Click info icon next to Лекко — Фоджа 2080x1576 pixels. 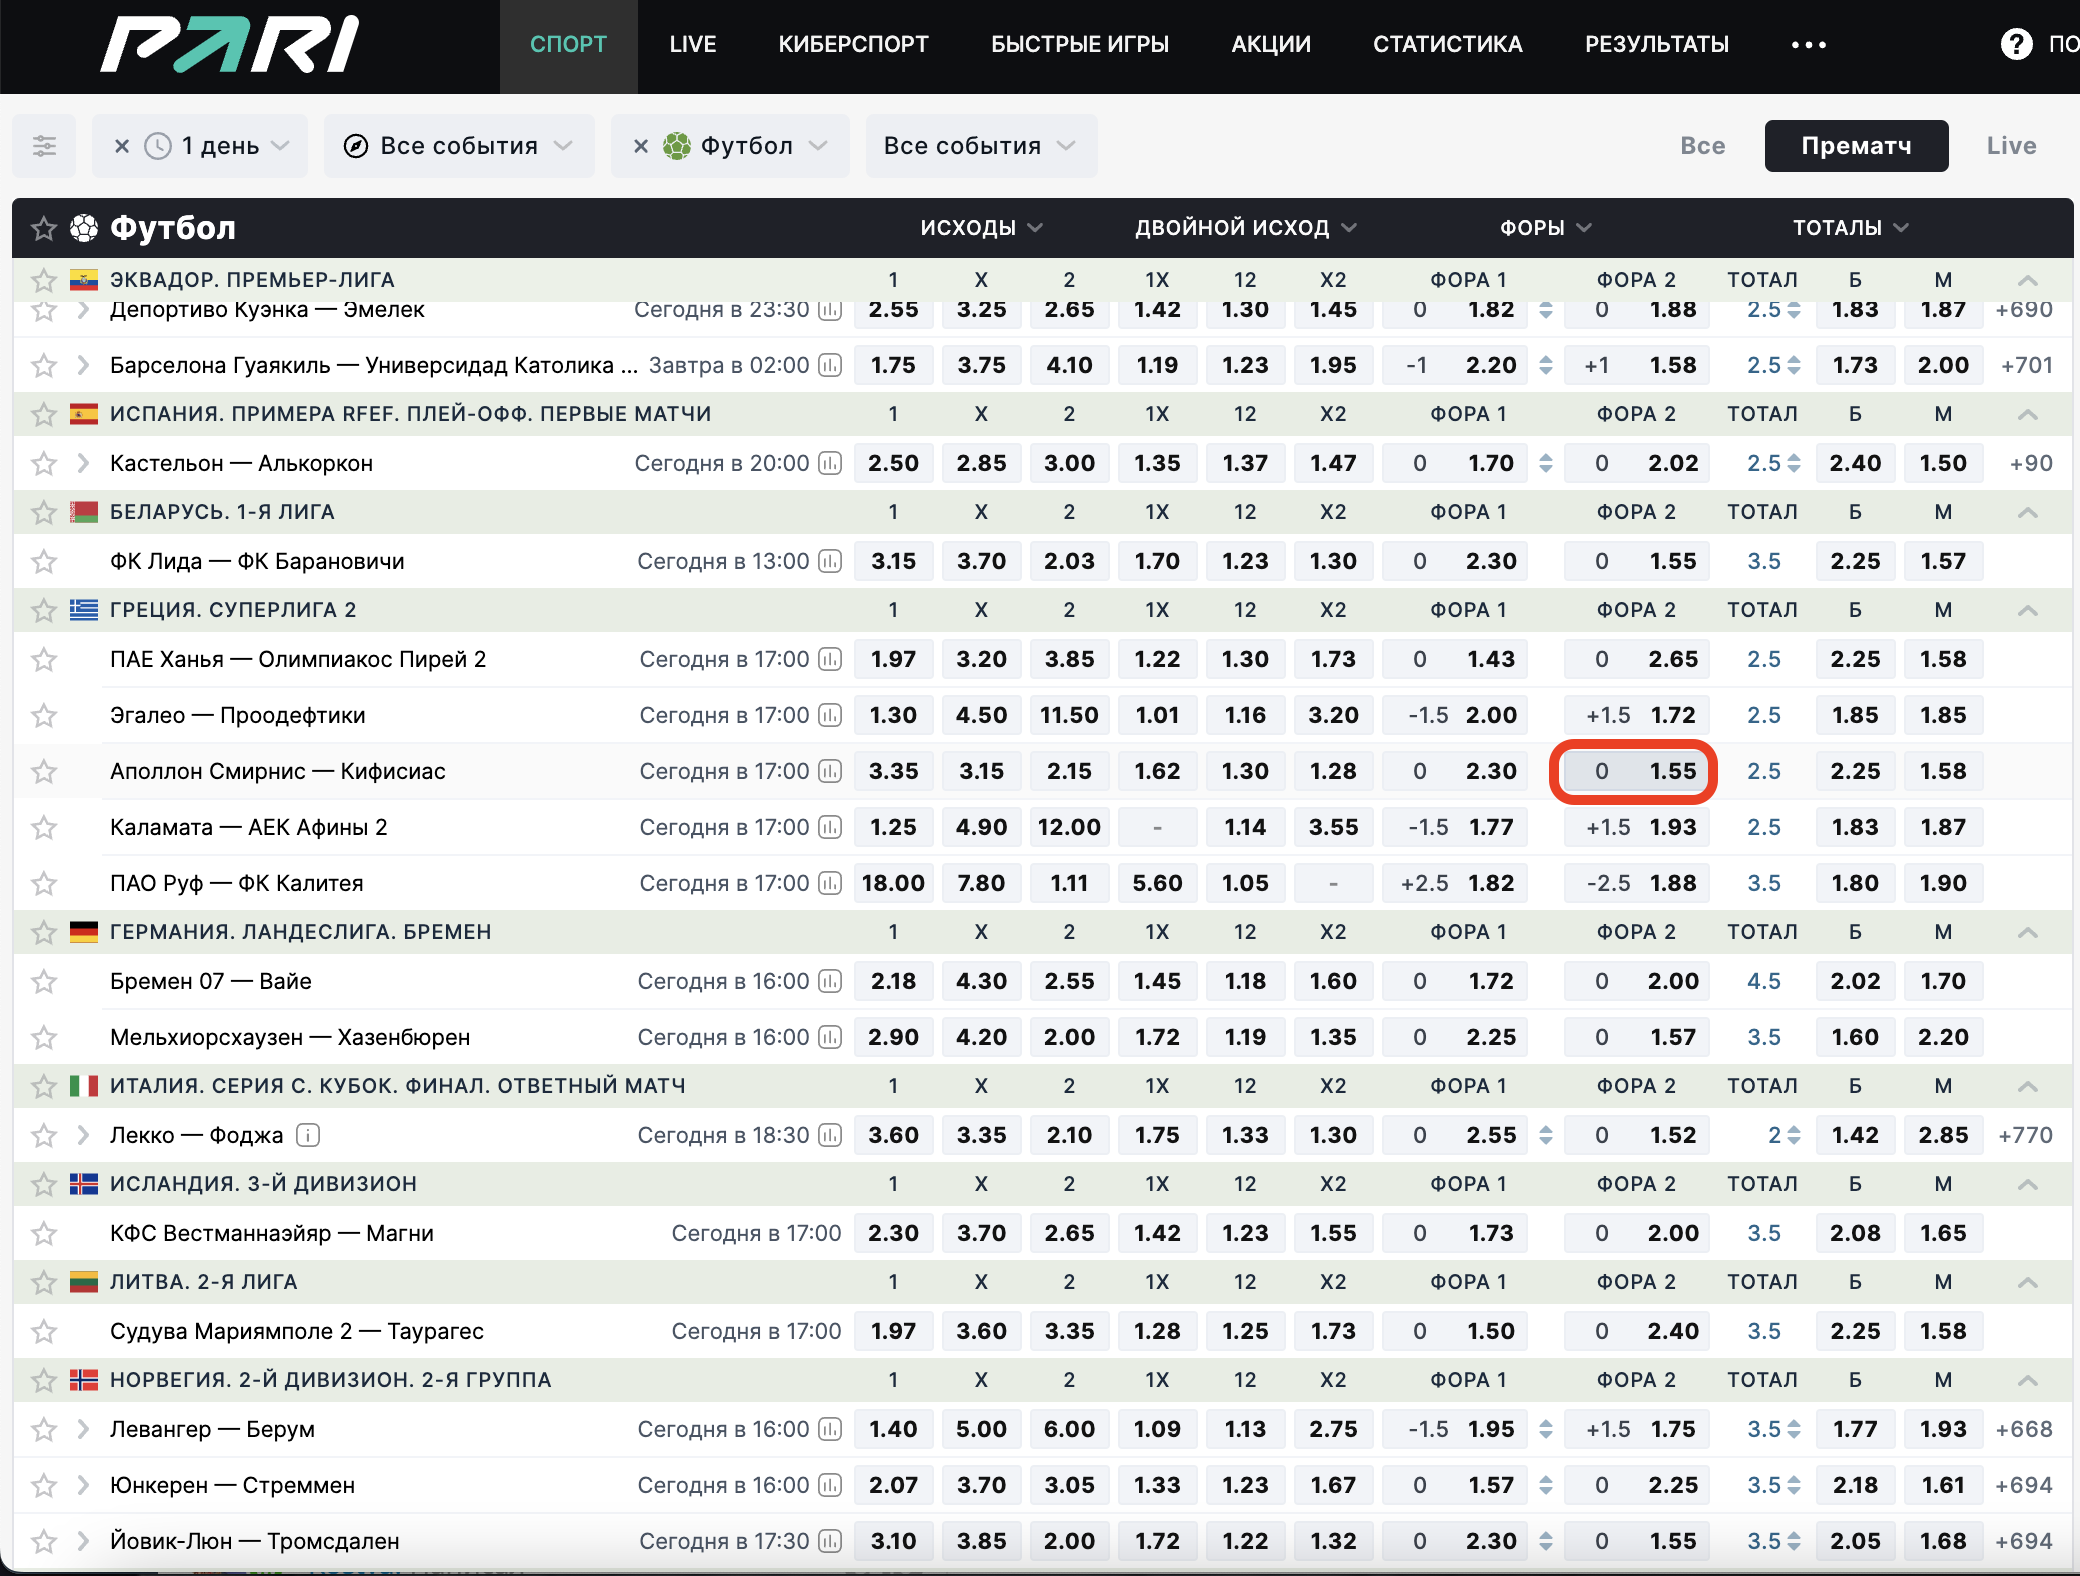coord(309,1135)
